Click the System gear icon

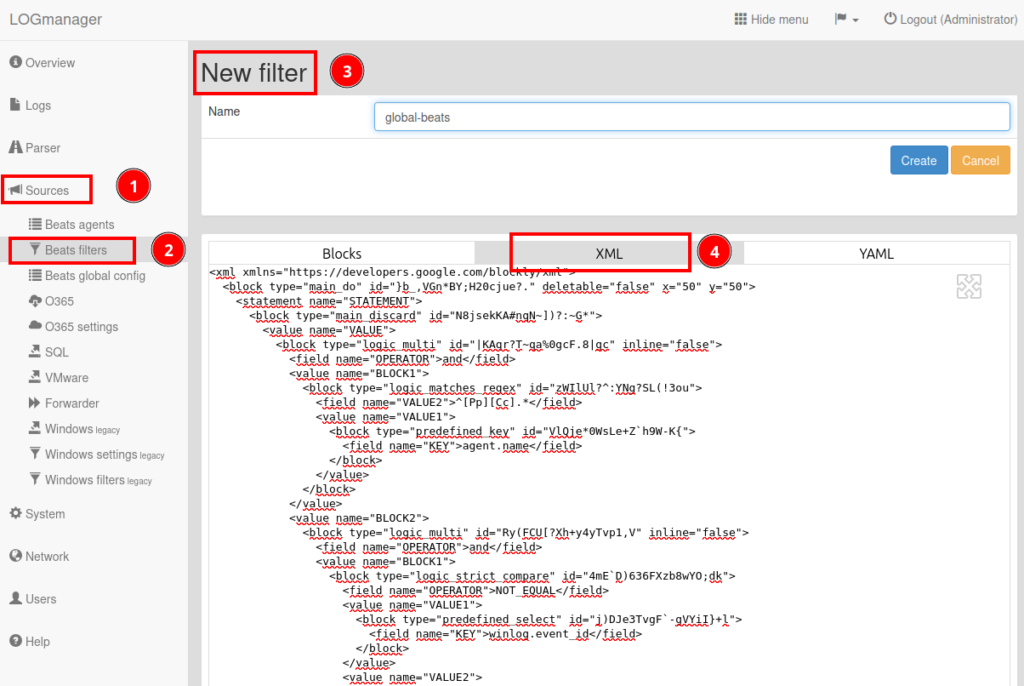click(x=16, y=513)
